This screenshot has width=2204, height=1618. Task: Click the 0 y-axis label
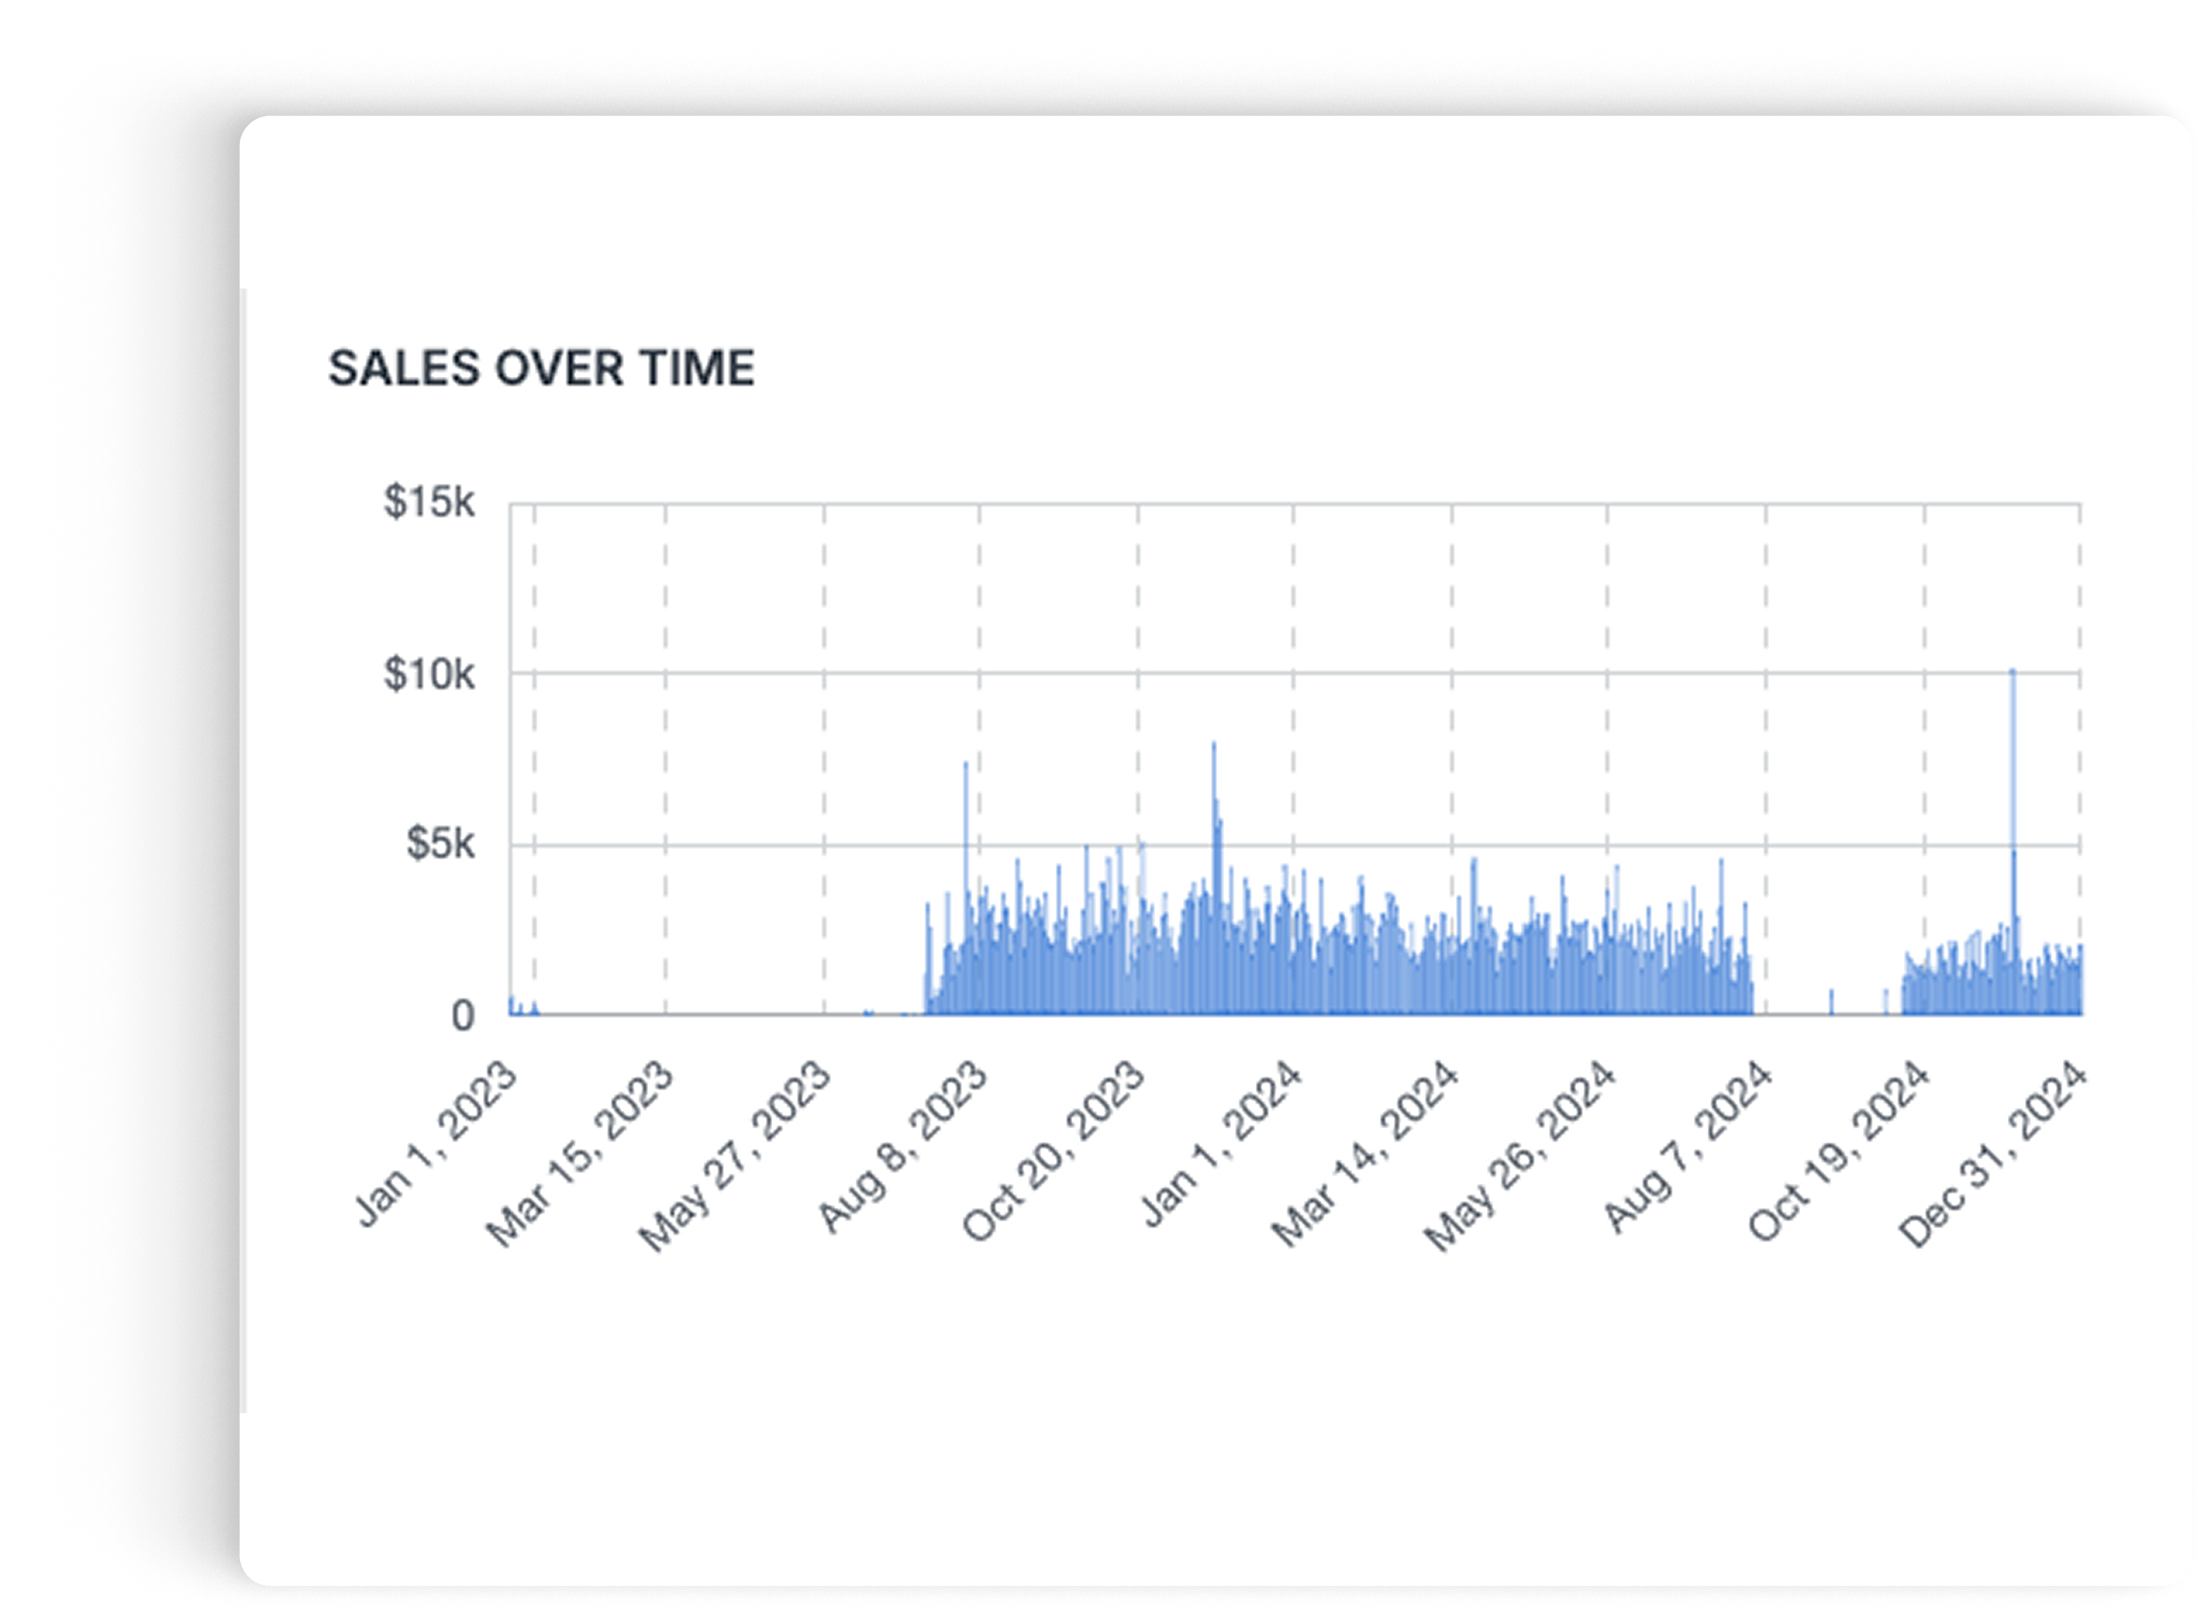pyautogui.click(x=462, y=1016)
